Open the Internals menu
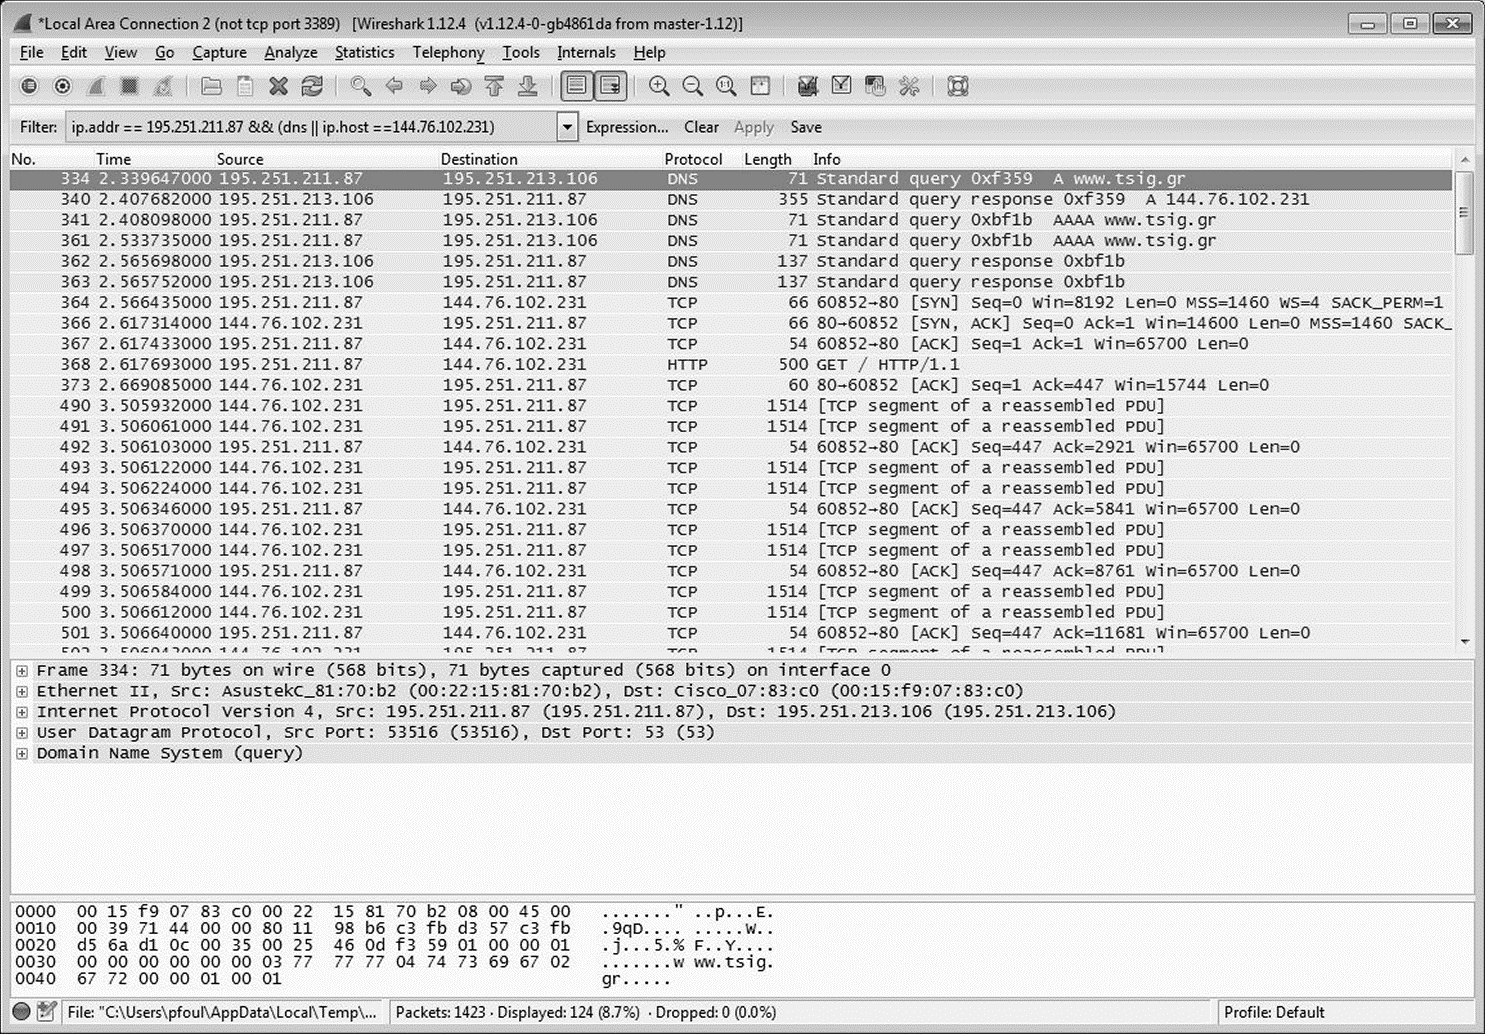1485x1034 pixels. (x=586, y=52)
